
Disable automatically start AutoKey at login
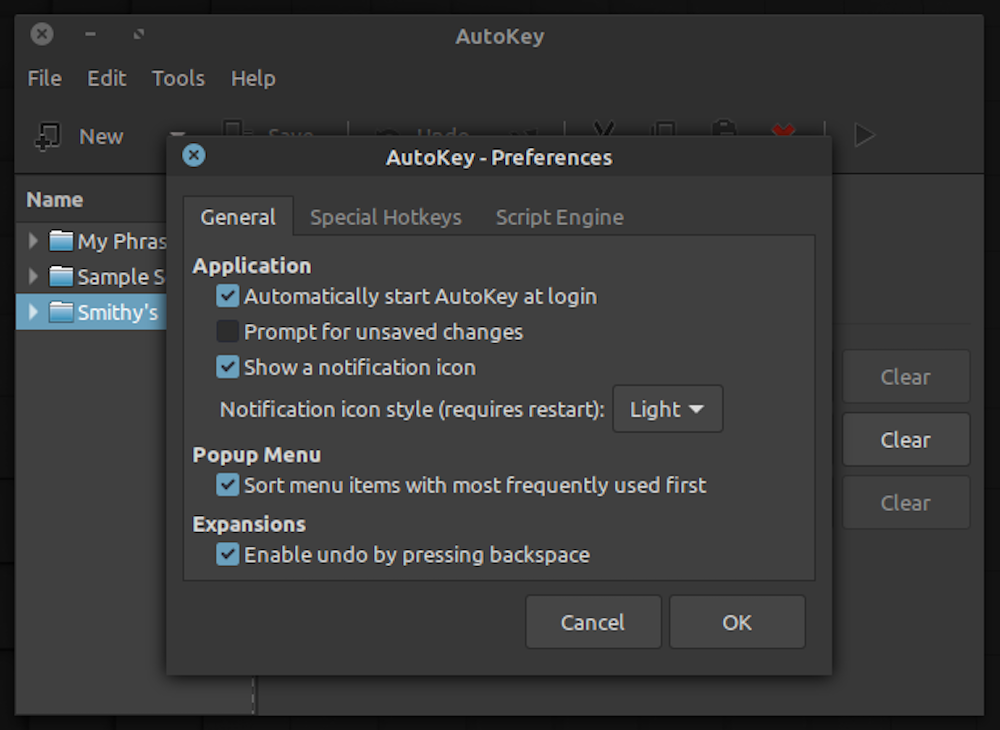228,296
